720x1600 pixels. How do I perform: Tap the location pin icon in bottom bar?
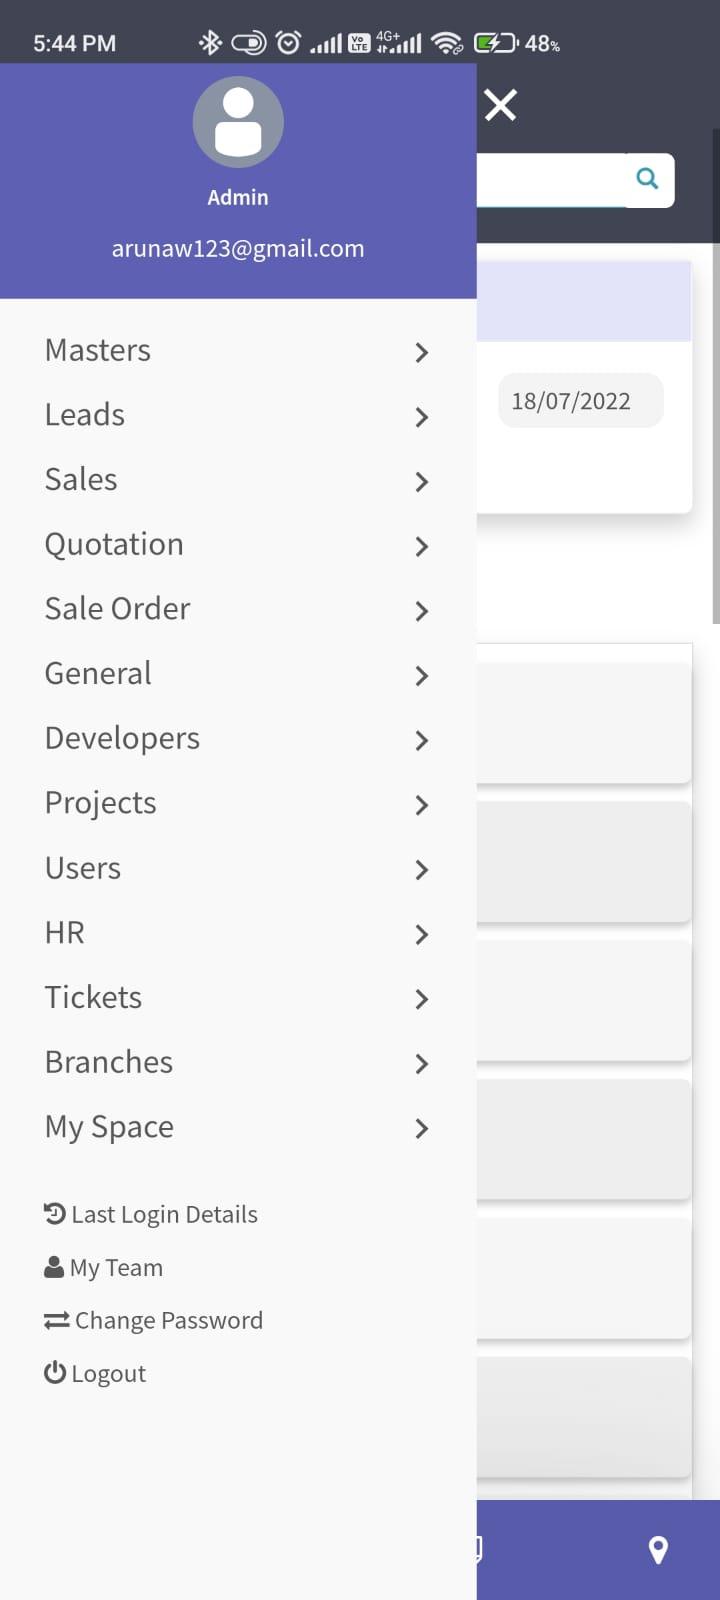[x=658, y=1549]
